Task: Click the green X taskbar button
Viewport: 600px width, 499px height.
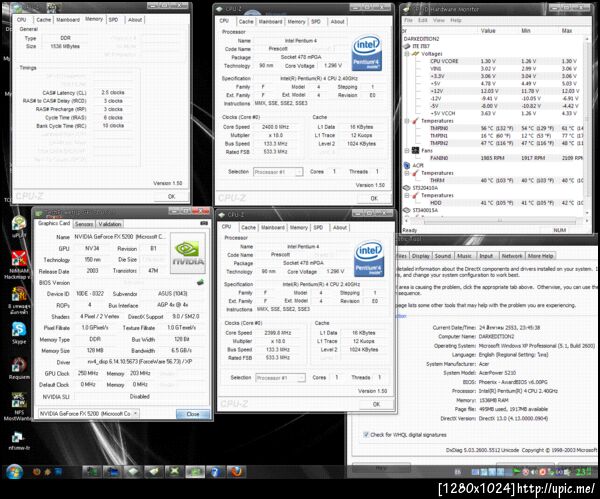Action: click(174, 471)
